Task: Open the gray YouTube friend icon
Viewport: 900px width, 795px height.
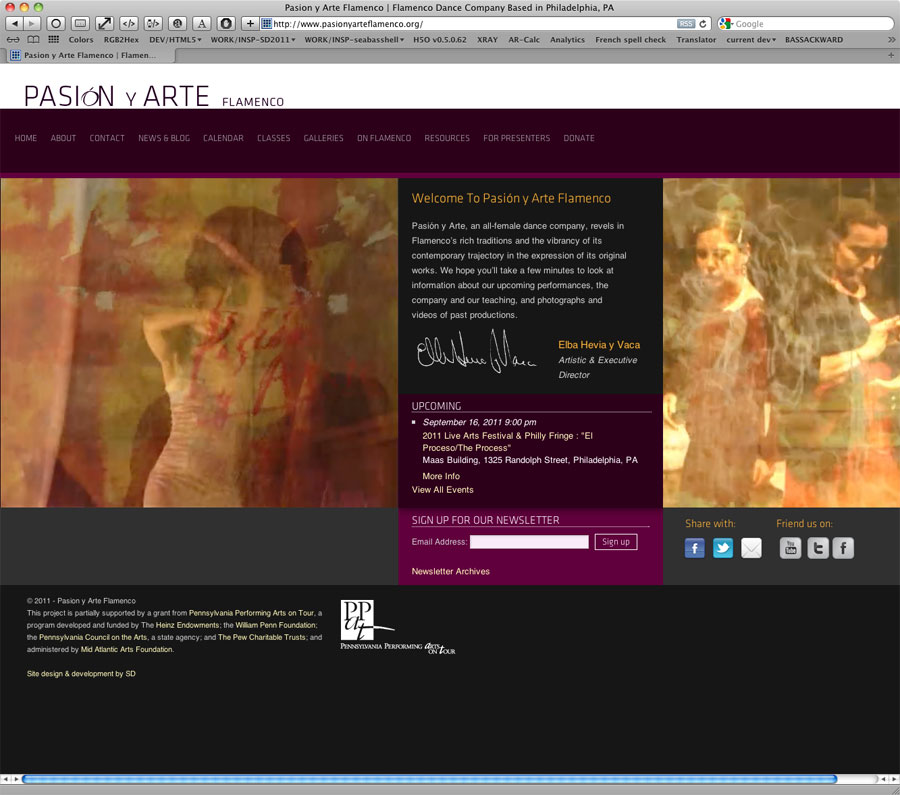Action: point(791,548)
